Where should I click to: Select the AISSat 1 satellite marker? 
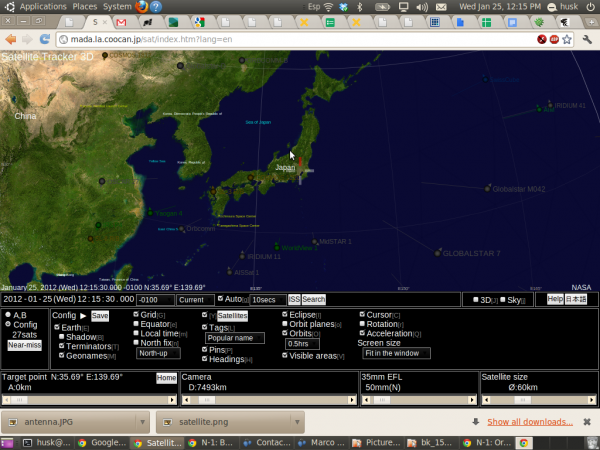coord(229,272)
